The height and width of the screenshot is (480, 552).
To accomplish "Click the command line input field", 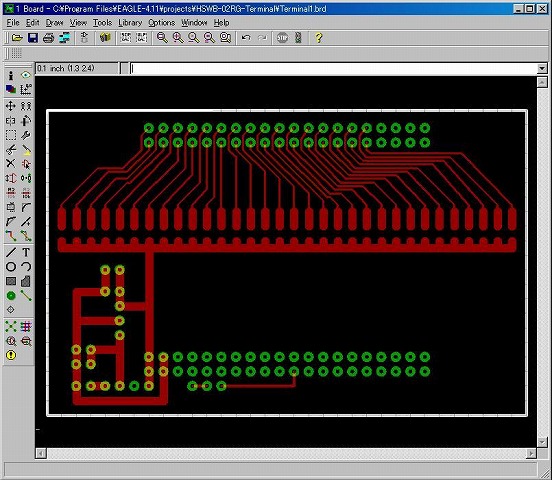I will (334, 68).
